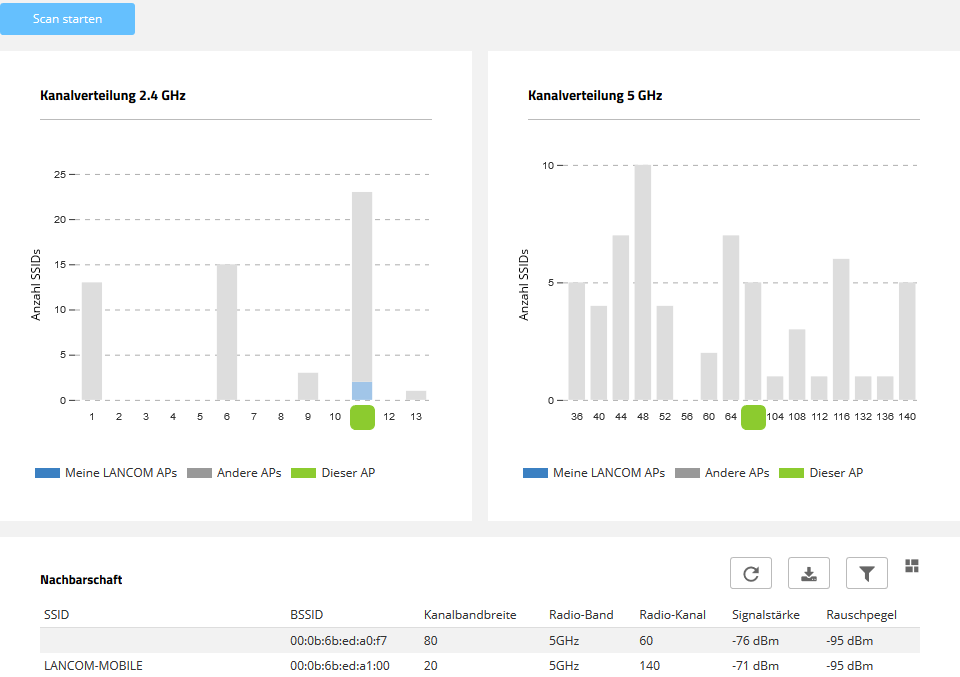Toggle Dieser AP in 5 GHz legend
Image resolution: width=960 pixels, height=677 pixels.
[x=822, y=472]
